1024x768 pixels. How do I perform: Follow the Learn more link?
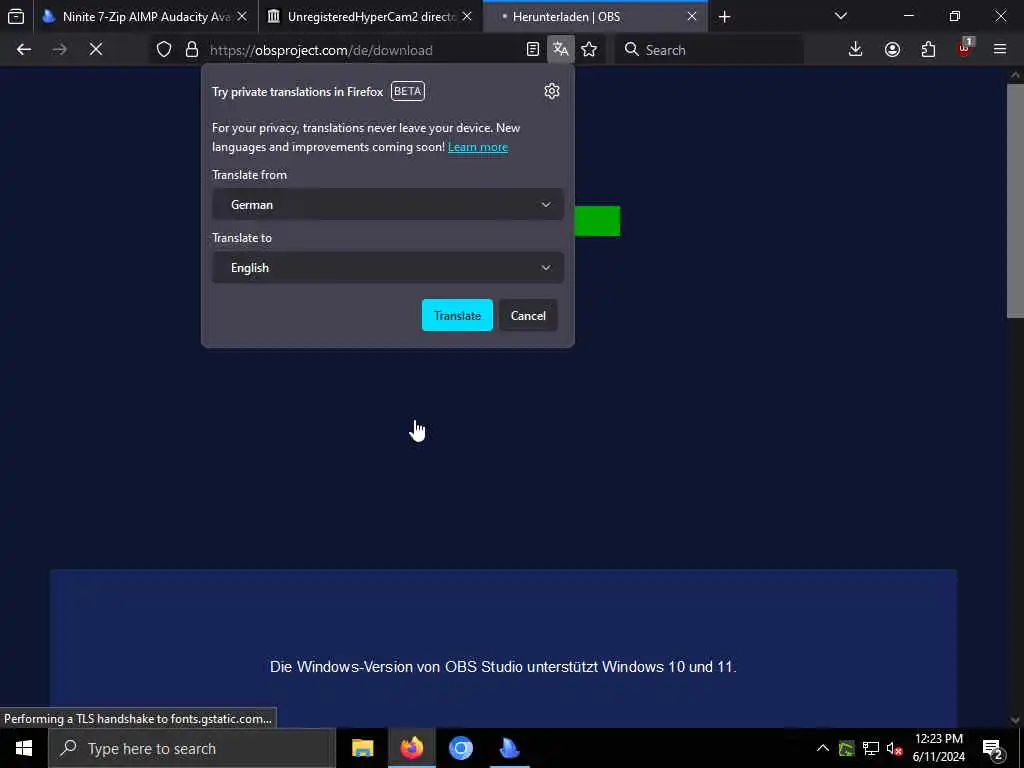point(478,147)
